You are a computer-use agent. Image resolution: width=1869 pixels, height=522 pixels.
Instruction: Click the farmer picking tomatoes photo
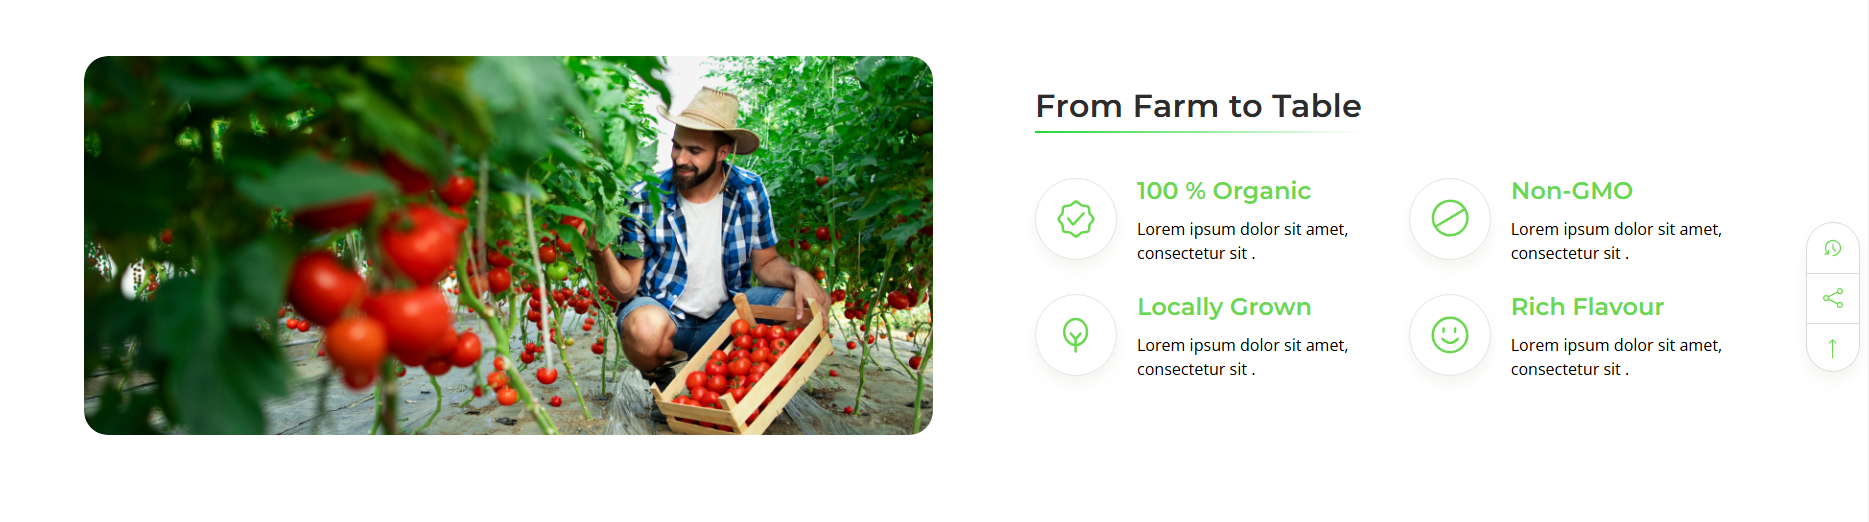[x=508, y=245]
